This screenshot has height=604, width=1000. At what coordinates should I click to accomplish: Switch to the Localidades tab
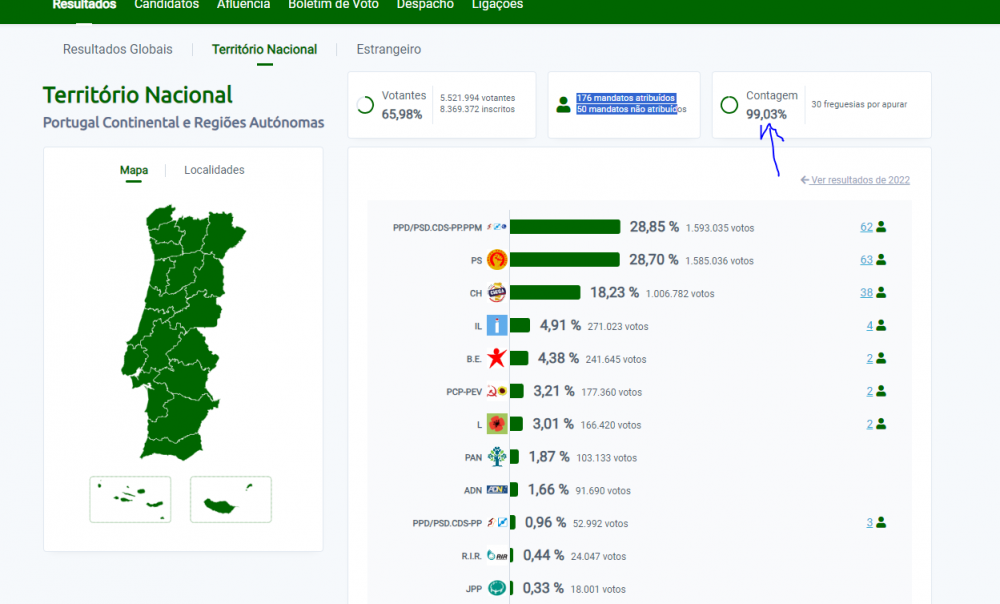coord(214,170)
